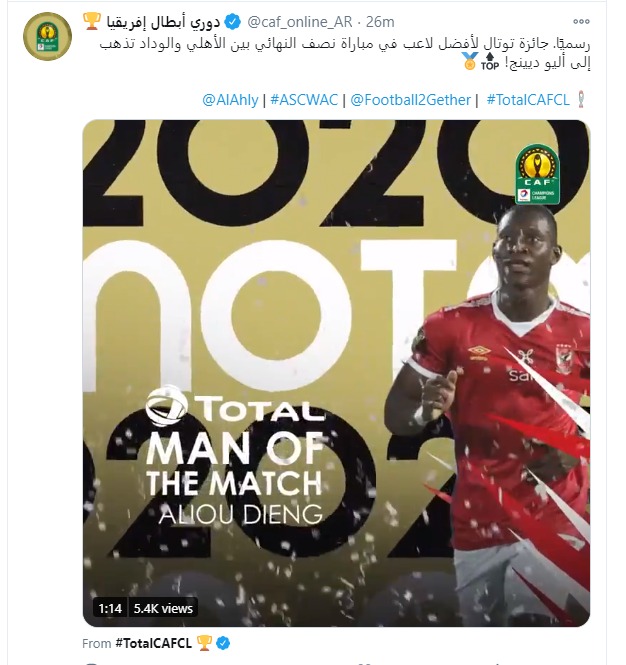626x665 pixels.
Task: Visit the @Football2Gether mention
Action: click(x=411, y=100)
